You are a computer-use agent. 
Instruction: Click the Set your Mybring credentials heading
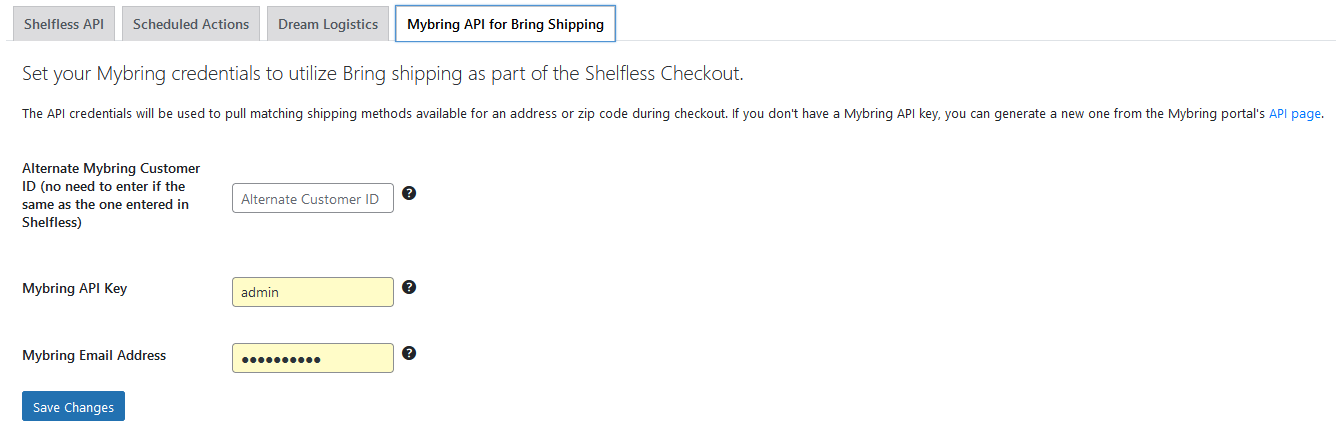(383, 74)
